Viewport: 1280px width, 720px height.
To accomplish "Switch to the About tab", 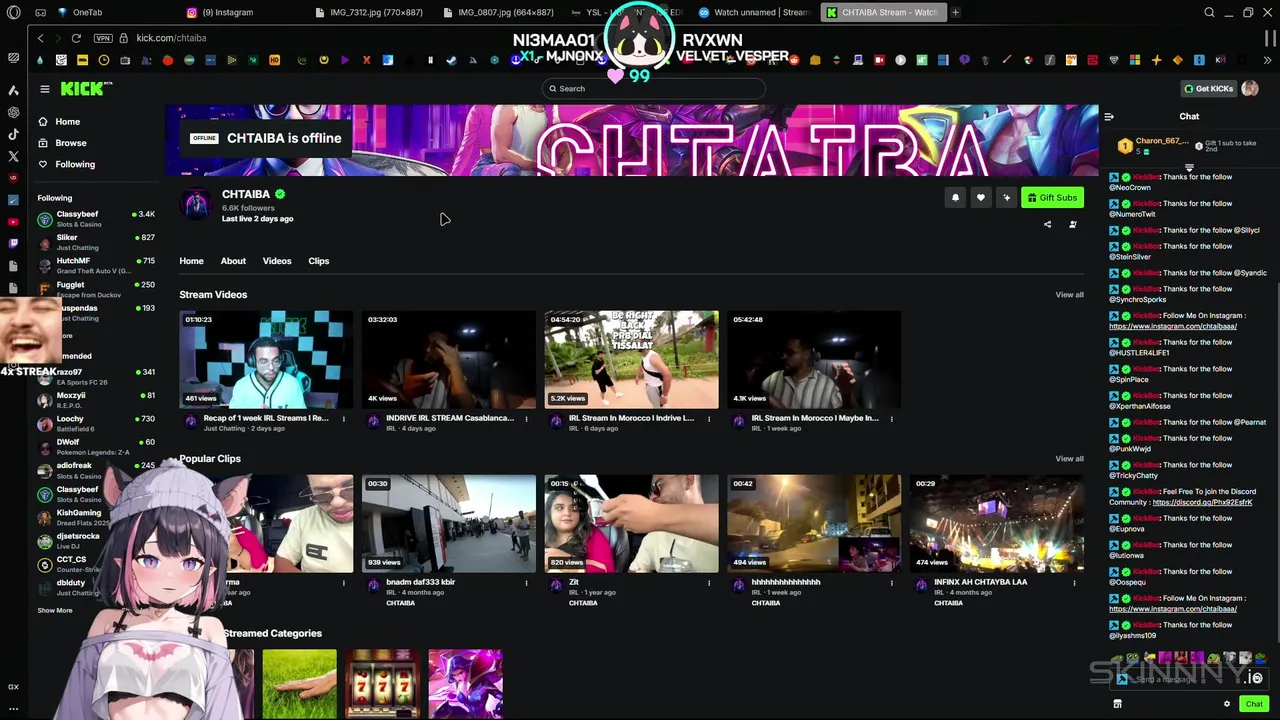I will click(x=233, y=261).
